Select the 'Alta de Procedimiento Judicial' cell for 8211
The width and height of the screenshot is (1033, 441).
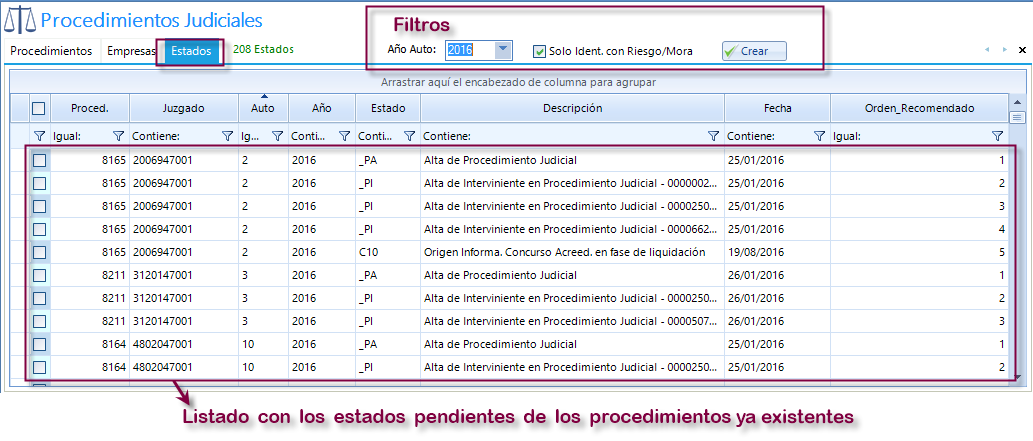(572, 275)
